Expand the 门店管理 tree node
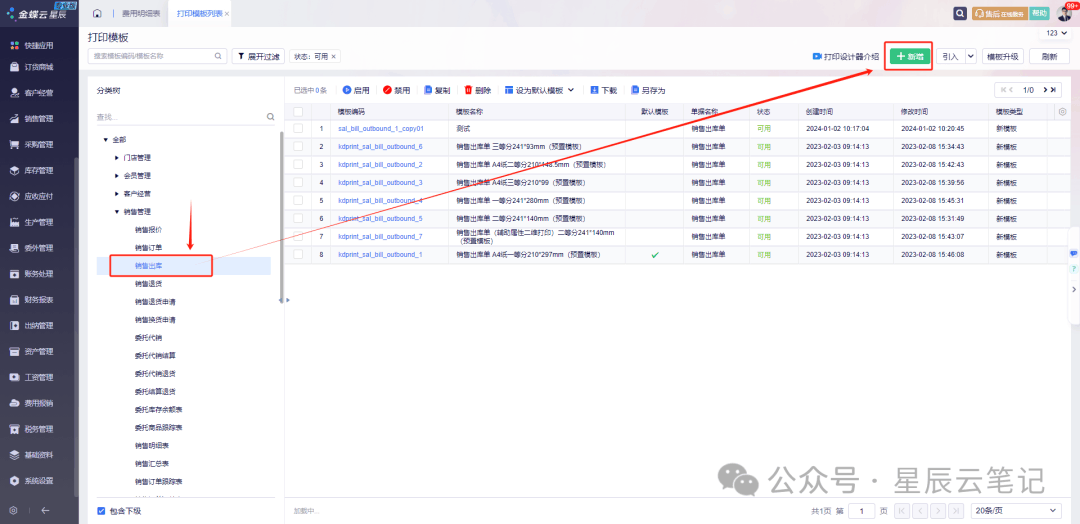1080x524 pixels. coord(117,158)
